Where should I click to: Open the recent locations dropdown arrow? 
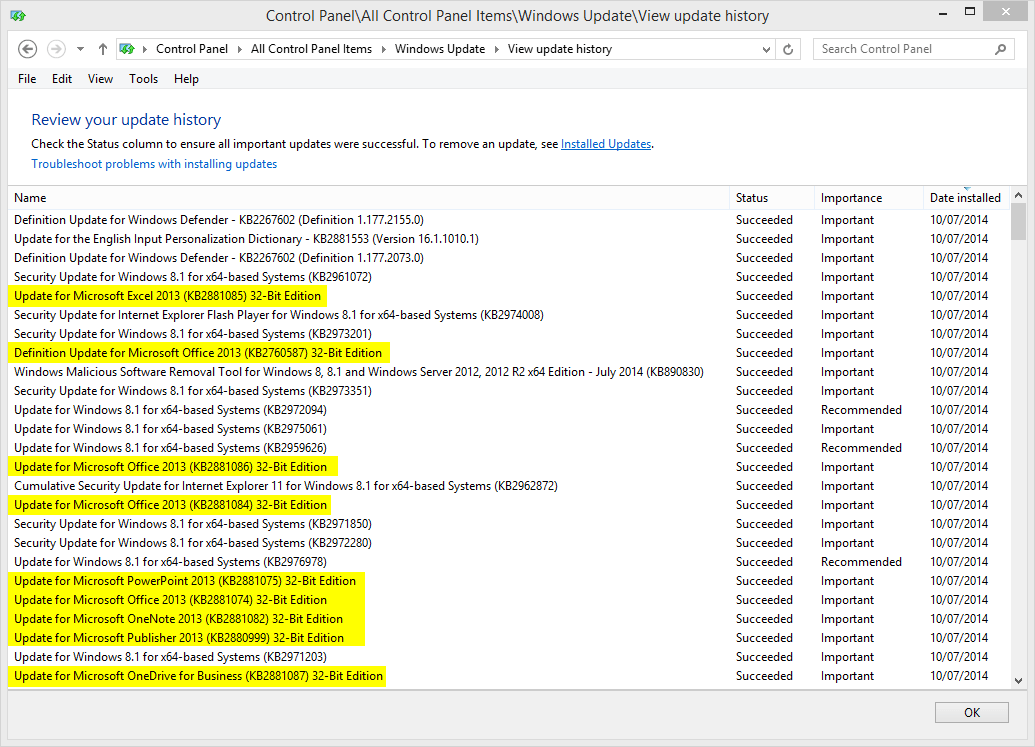(x=80, y=49)
